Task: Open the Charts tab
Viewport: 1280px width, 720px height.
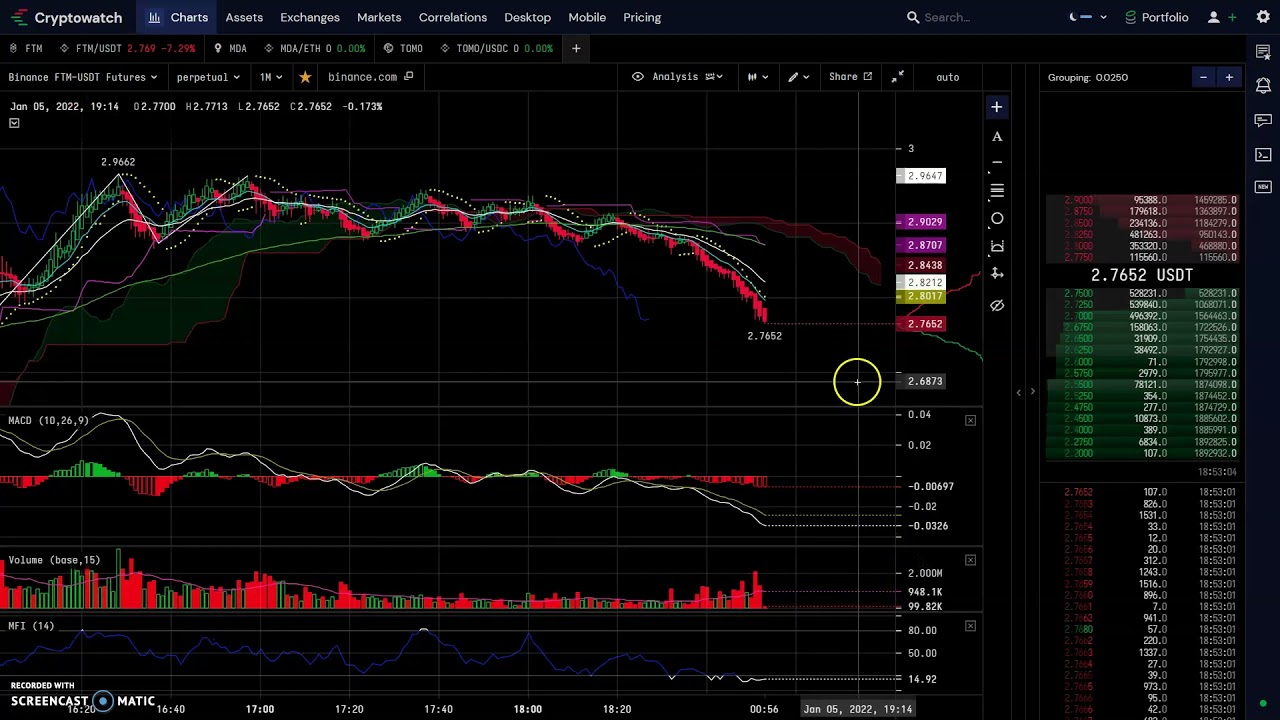Action: coord(178,17)
